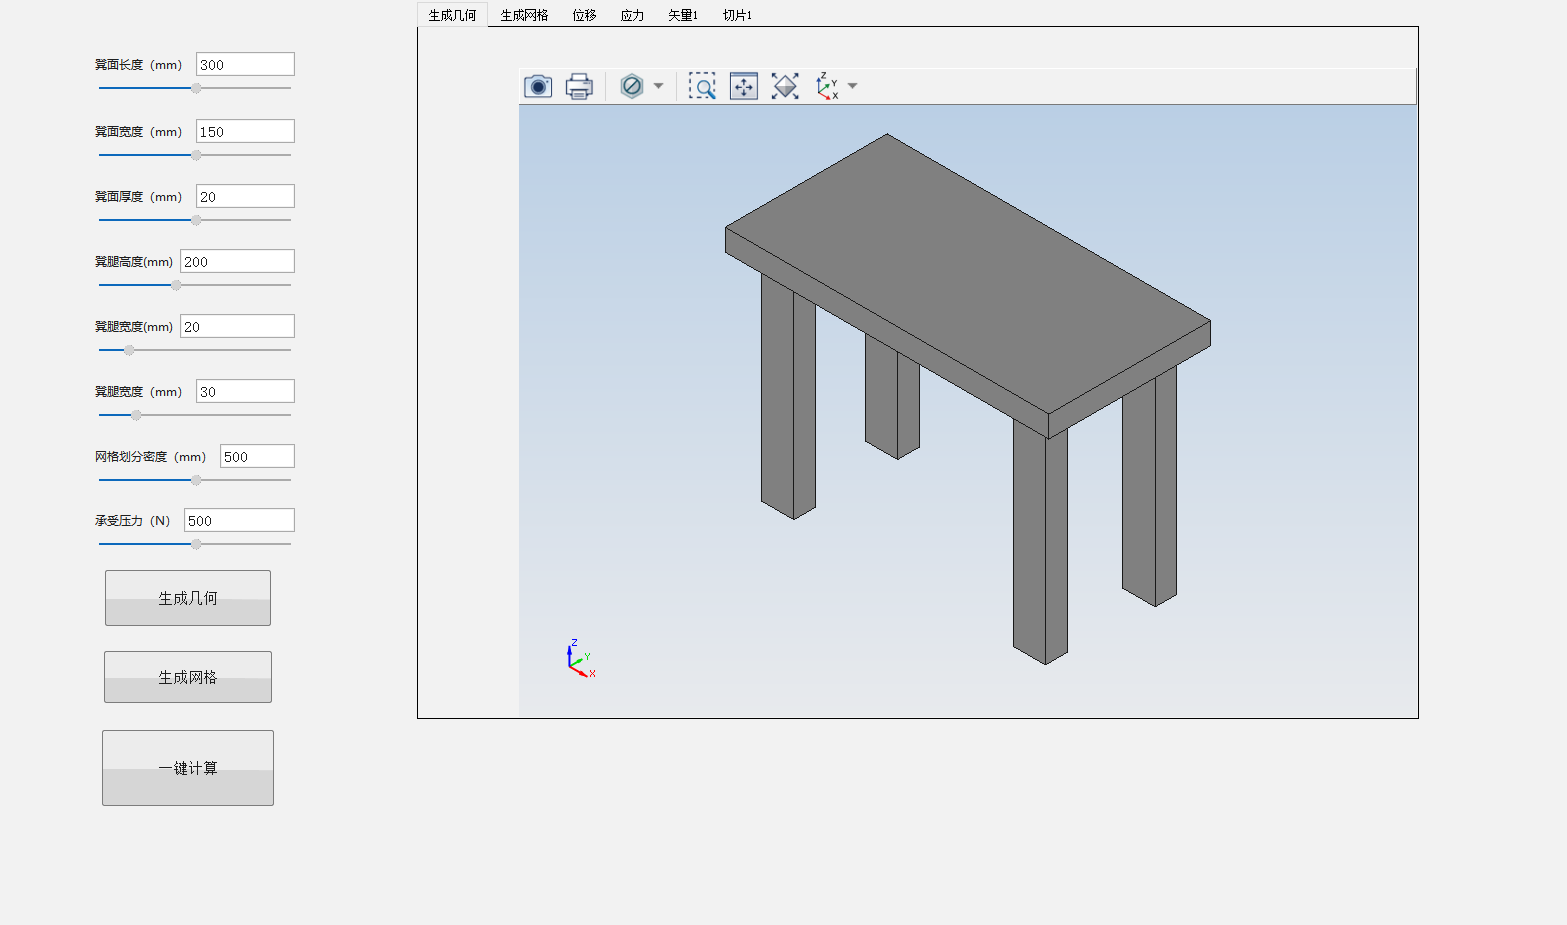Click the hexagon selection mode icon
Screen dimensions: 1567x925
click(632, 86)
